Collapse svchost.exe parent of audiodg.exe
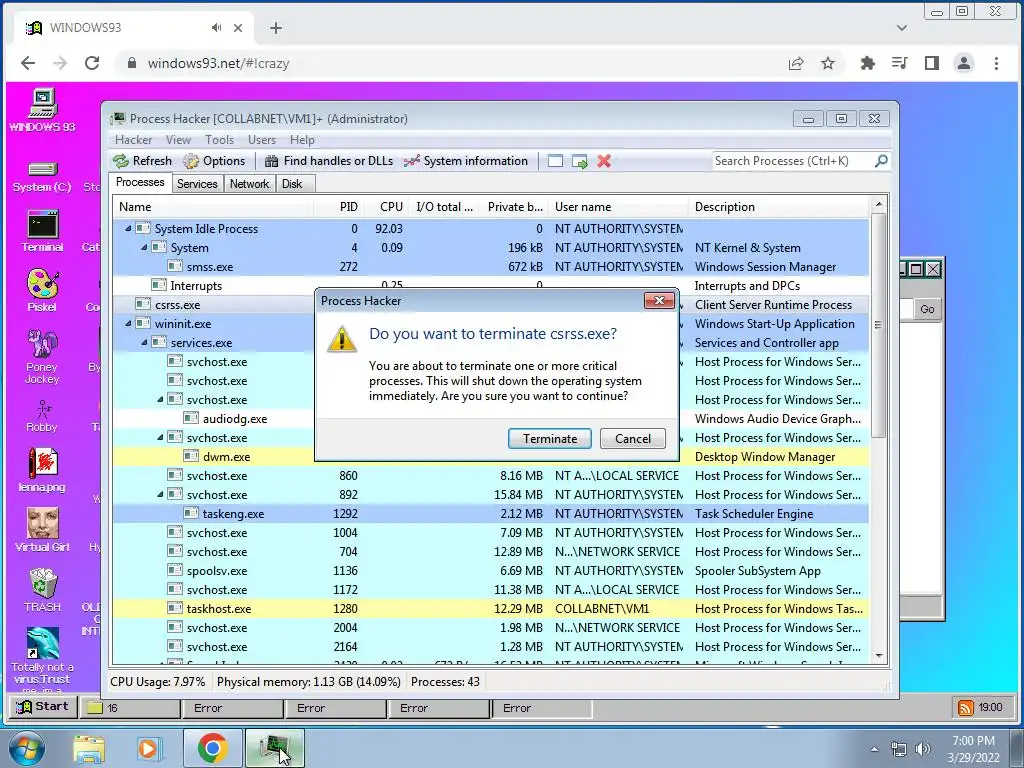This screenshot has height=768, width=1024. (160, 399)
